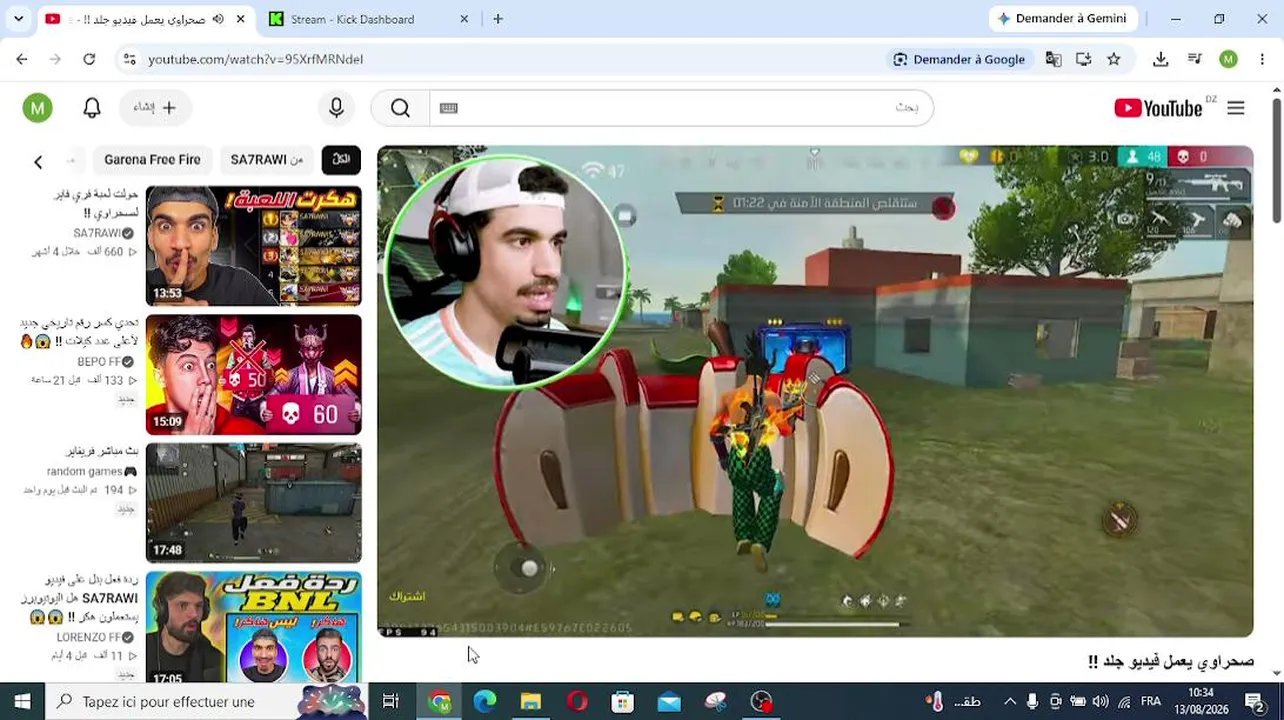Open Windows Start menu

click(22, 701)
